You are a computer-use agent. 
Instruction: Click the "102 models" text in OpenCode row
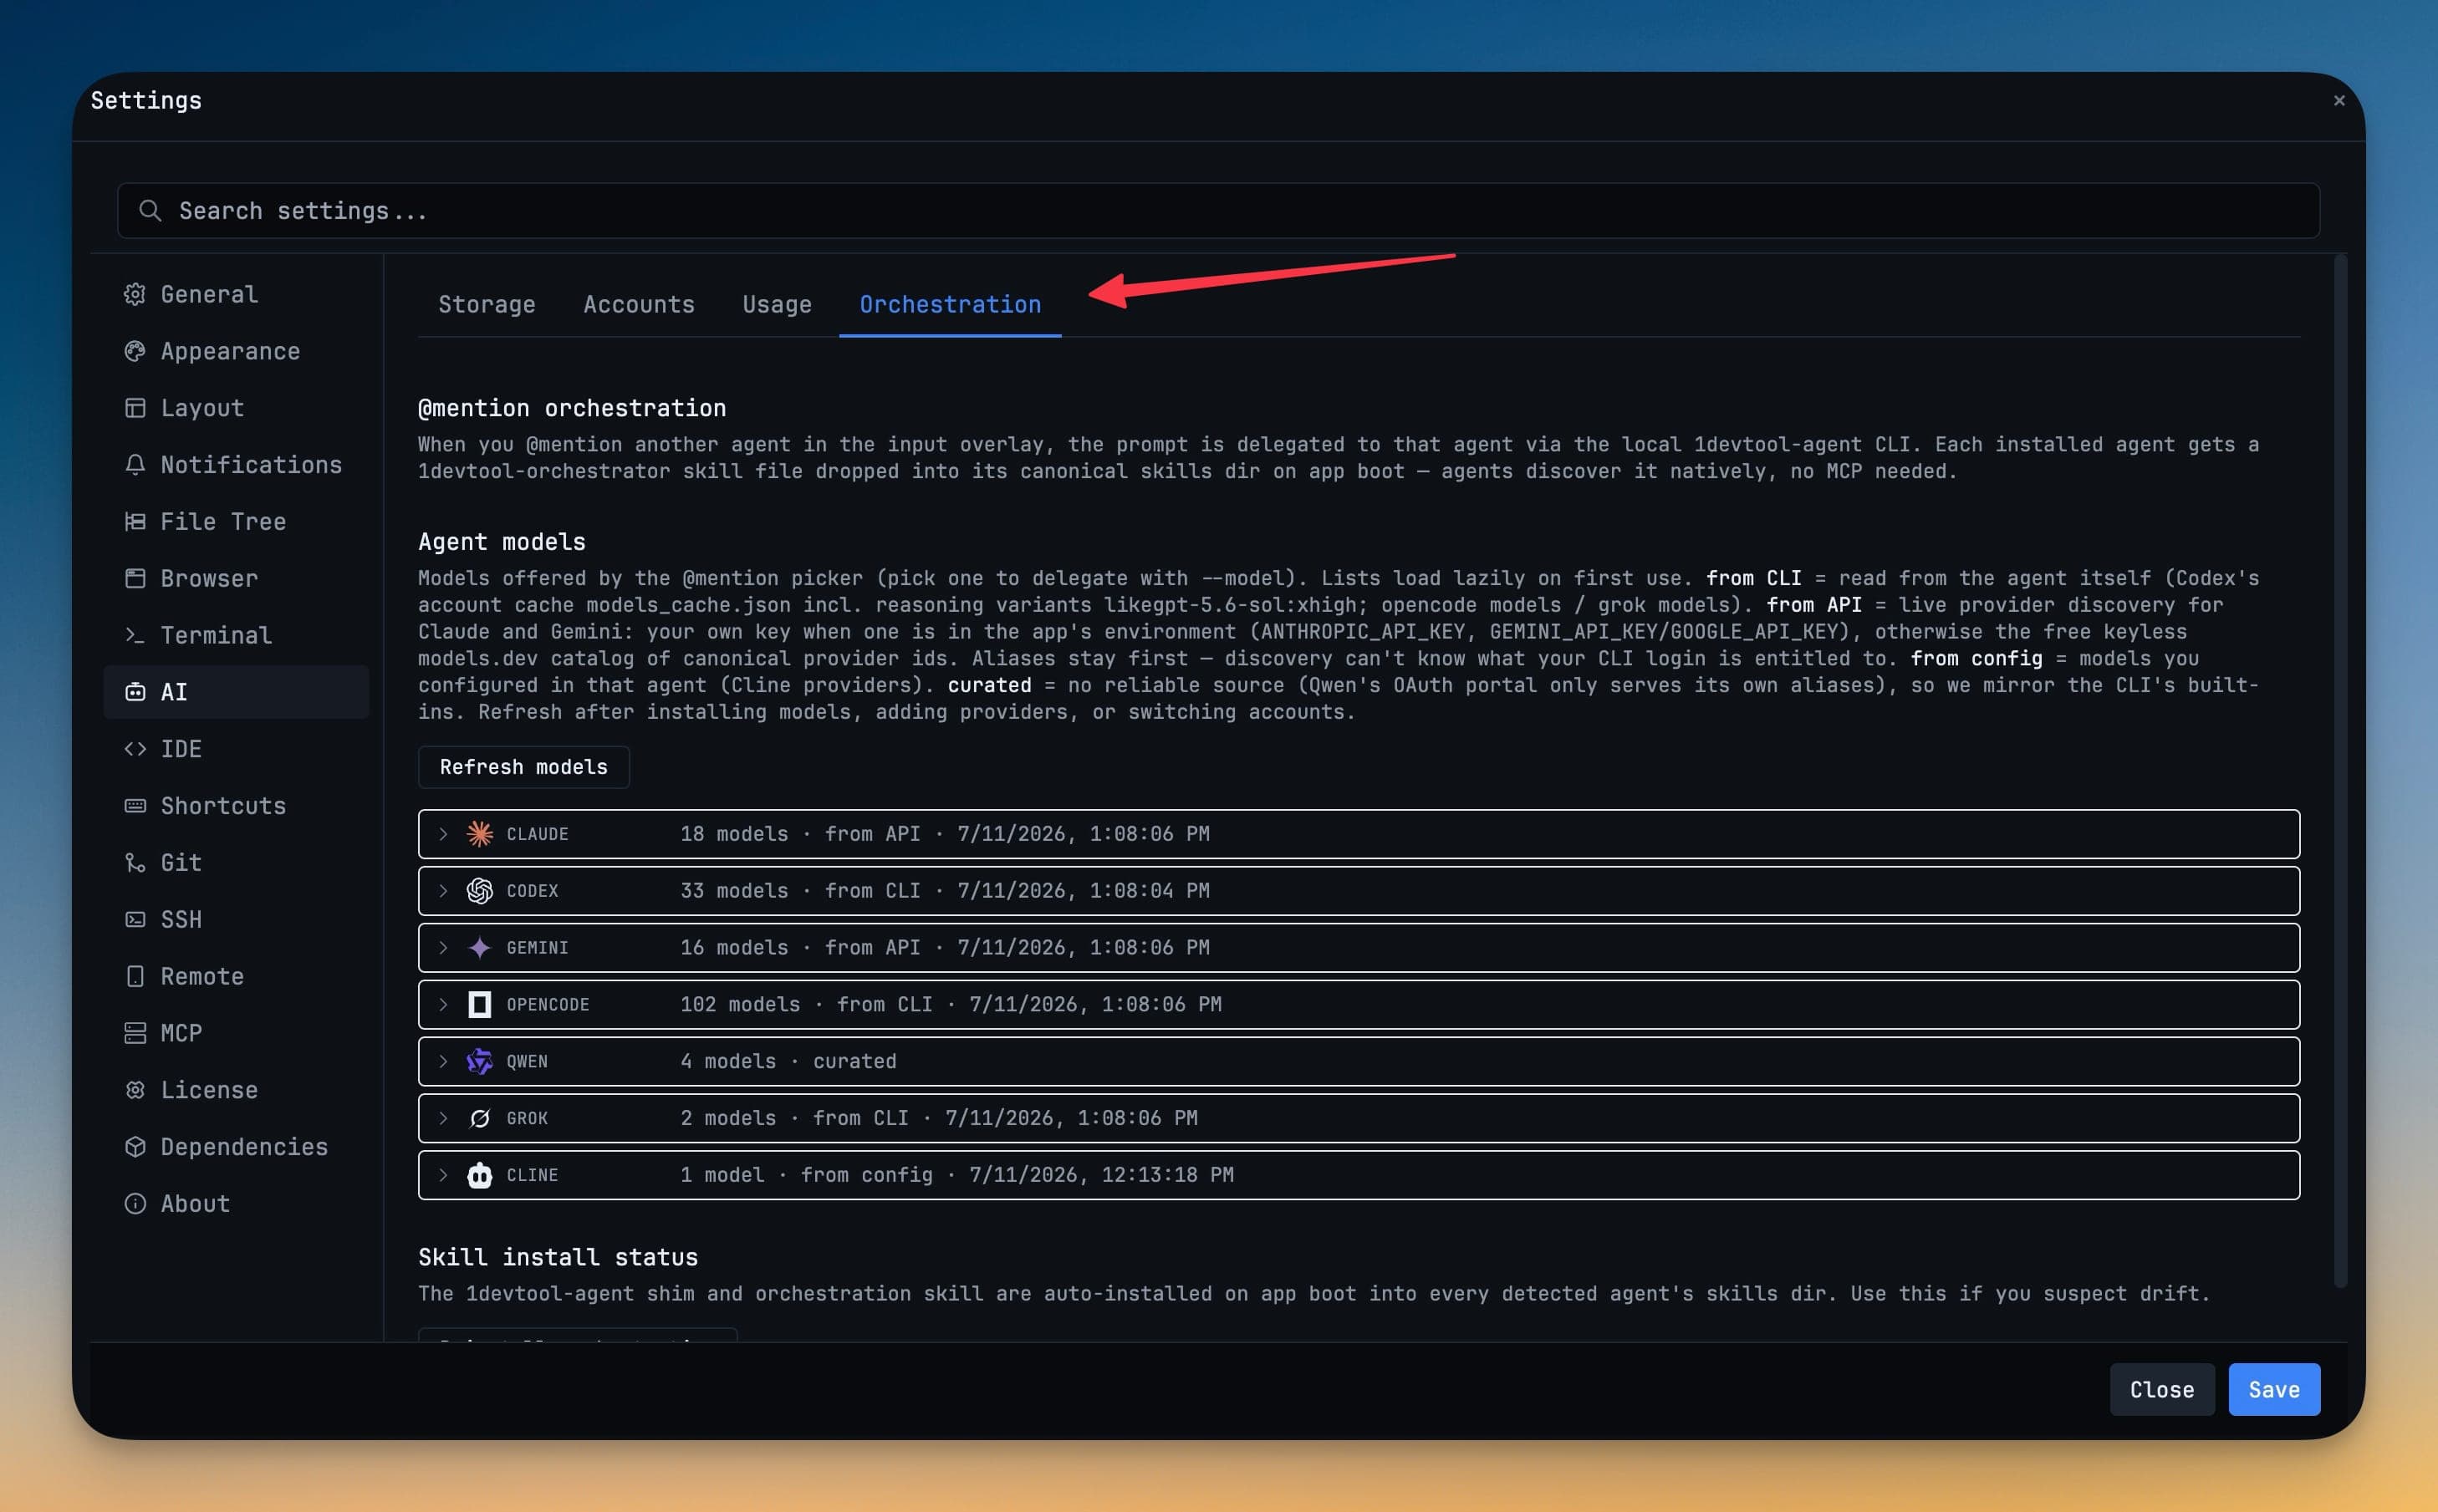click(740, 1004)
